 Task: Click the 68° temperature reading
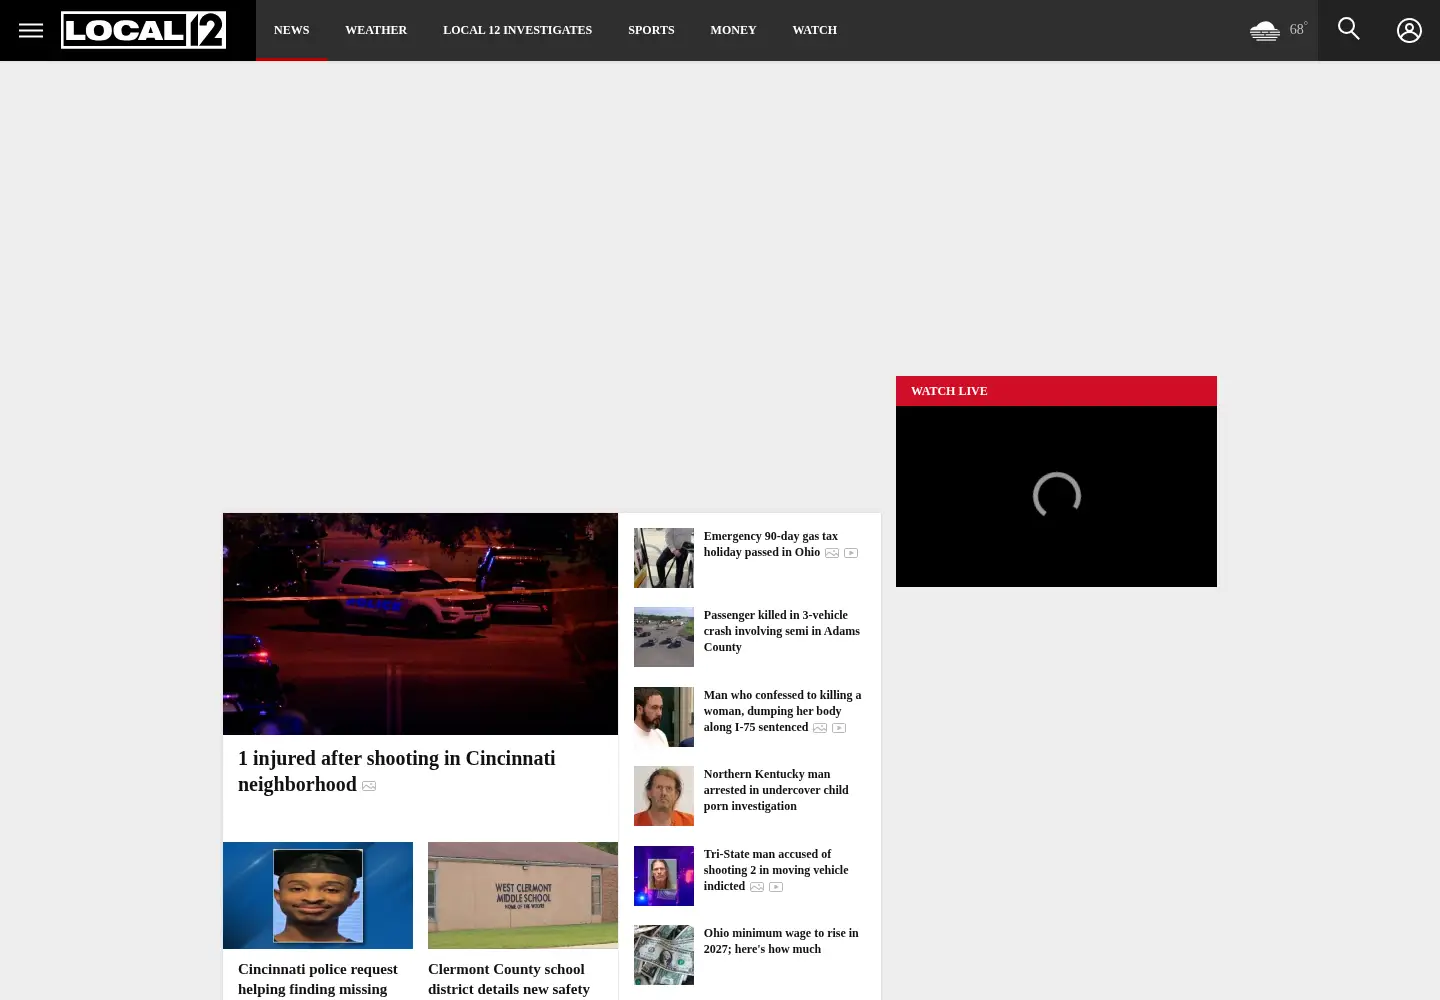(x=1298, y=29)
